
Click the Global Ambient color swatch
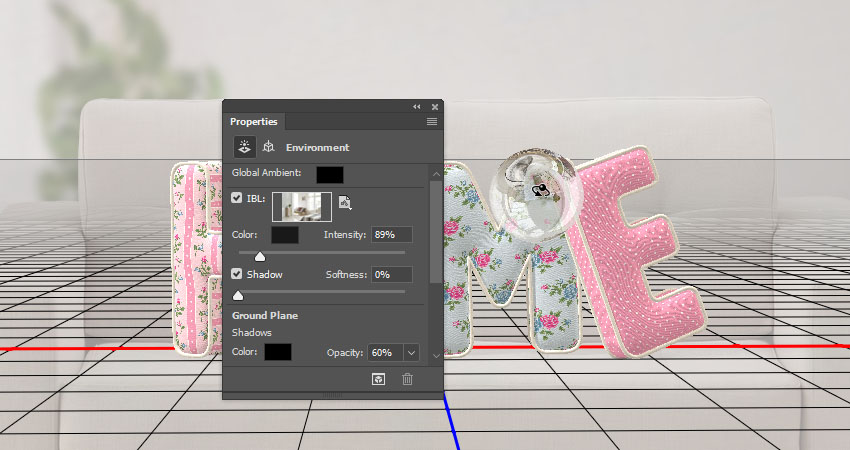(x=330, y=174)
